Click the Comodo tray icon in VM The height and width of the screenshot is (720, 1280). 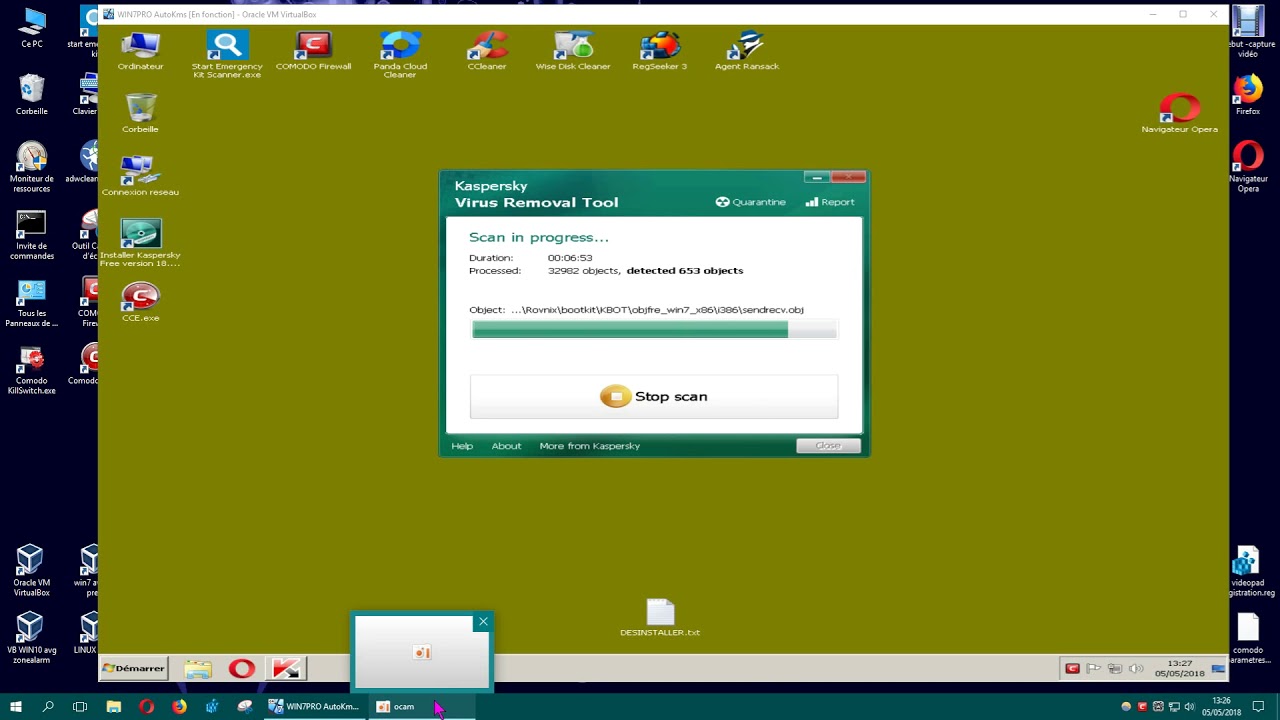click(x=1072, y=669)
